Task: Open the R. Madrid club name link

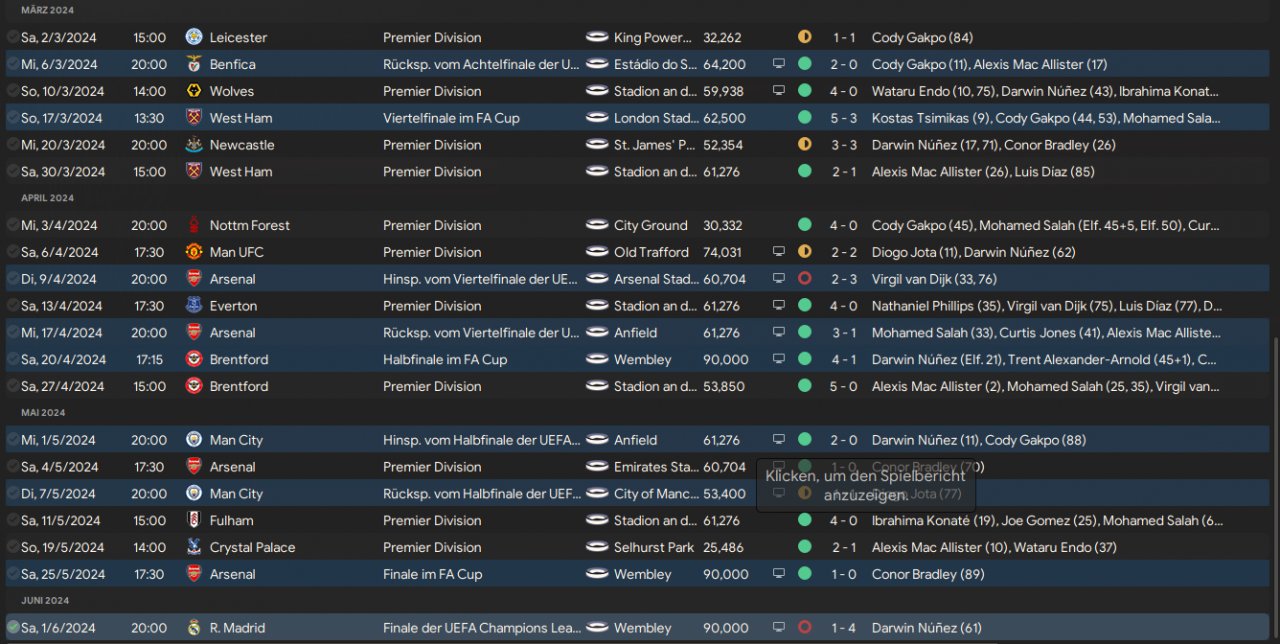Action: tap(237, 628)
